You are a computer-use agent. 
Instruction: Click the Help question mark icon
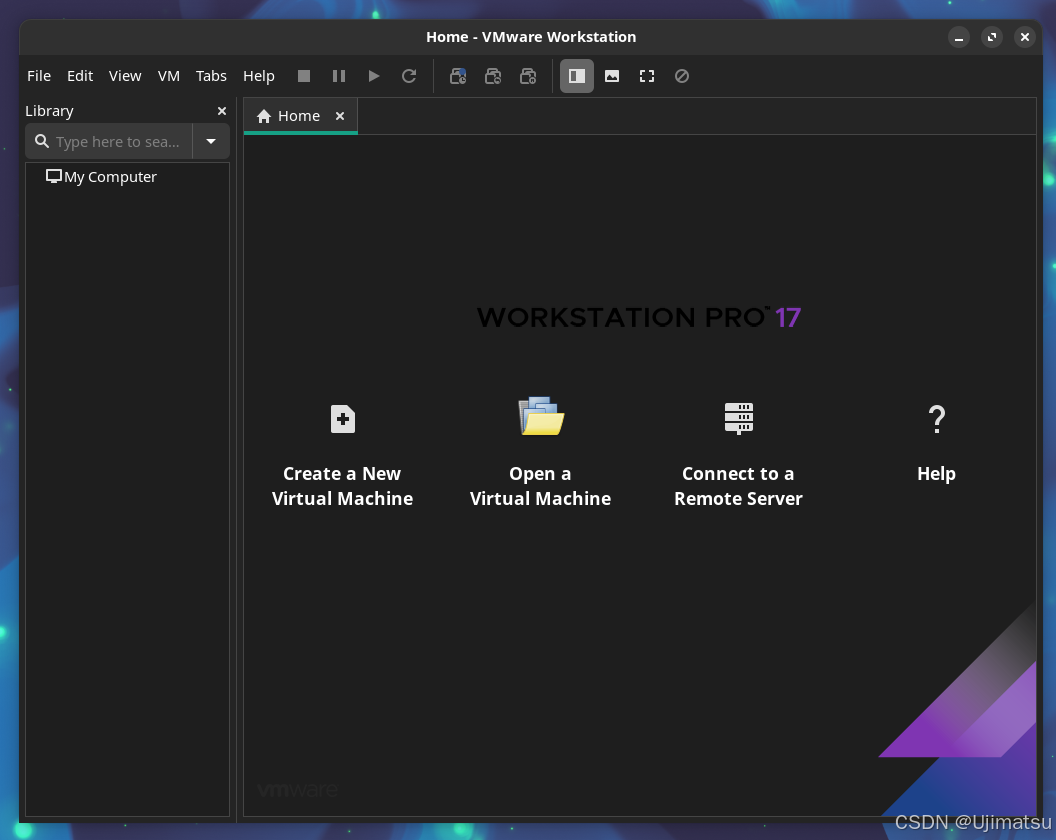pos(937,419)
